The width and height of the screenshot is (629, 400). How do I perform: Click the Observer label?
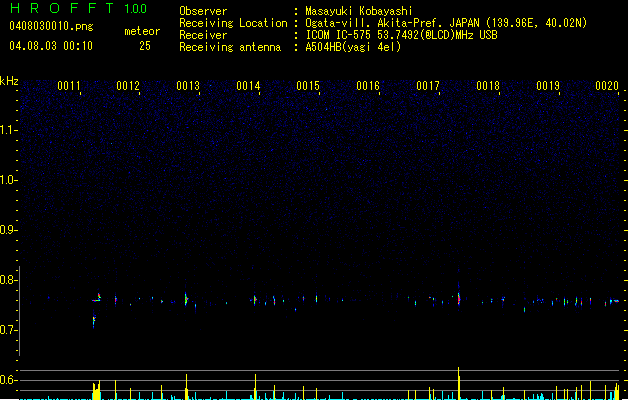point(203,11)
